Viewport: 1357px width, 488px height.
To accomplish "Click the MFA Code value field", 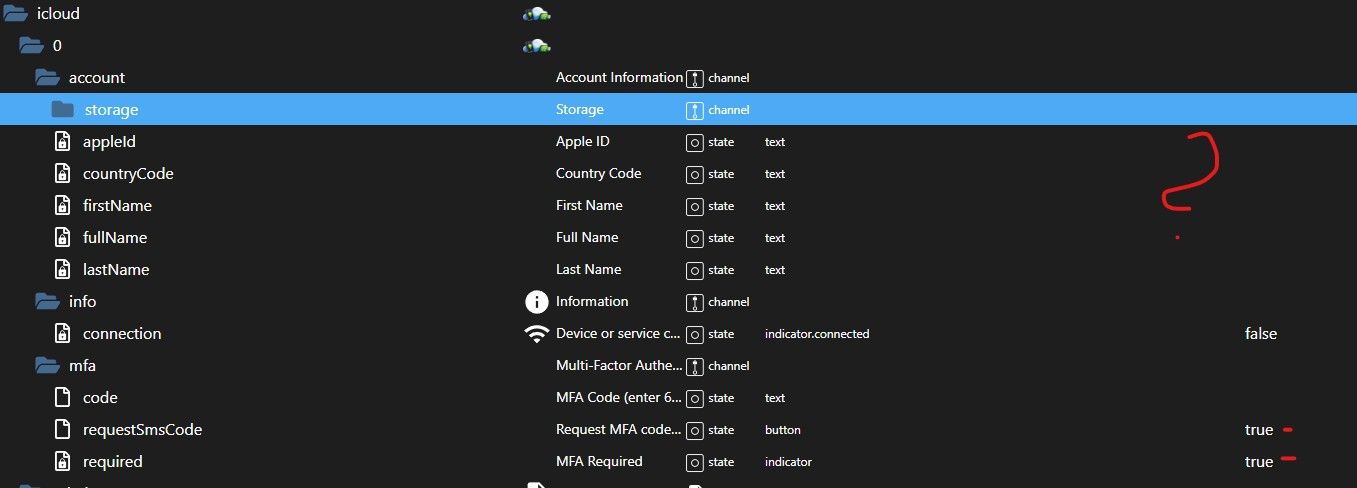I will click(x=1000, y=398).
